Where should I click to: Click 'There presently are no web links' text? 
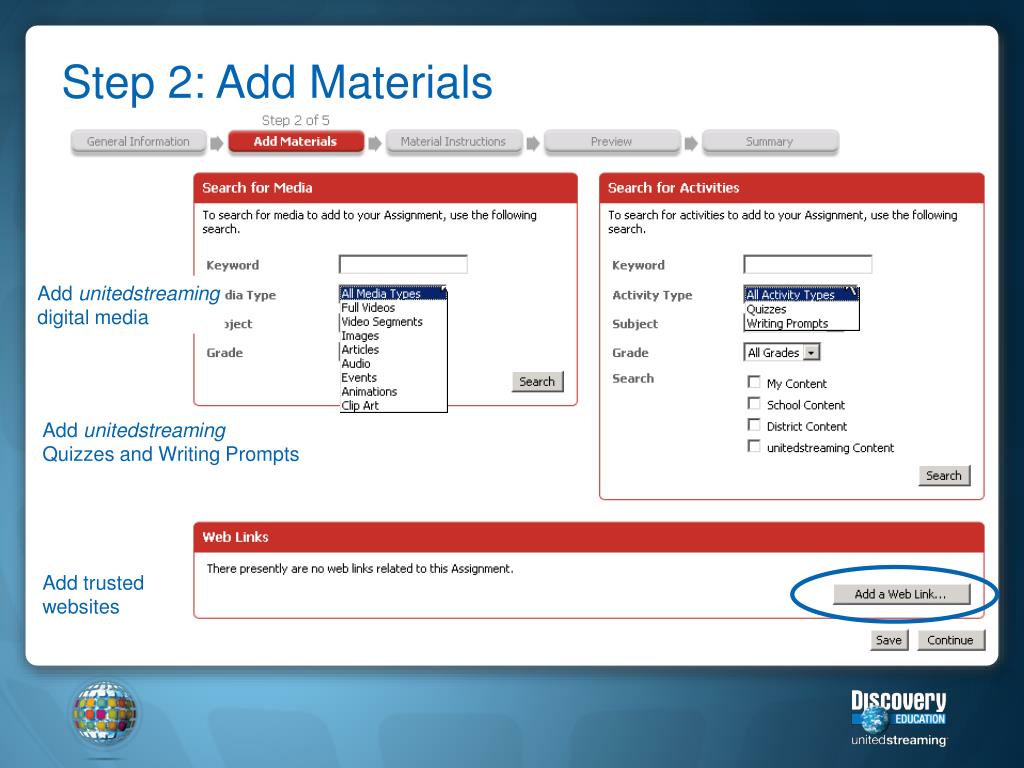coord(360,569)
